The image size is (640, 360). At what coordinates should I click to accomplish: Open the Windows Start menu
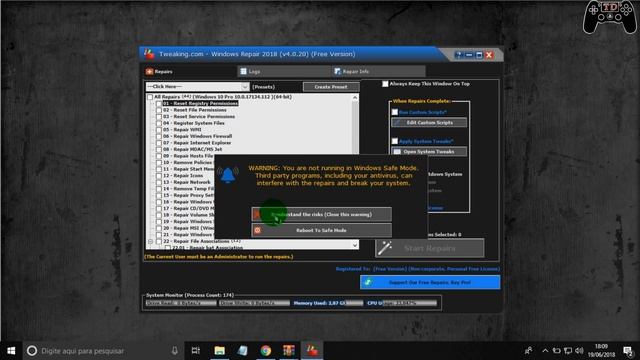pos(11,351)
